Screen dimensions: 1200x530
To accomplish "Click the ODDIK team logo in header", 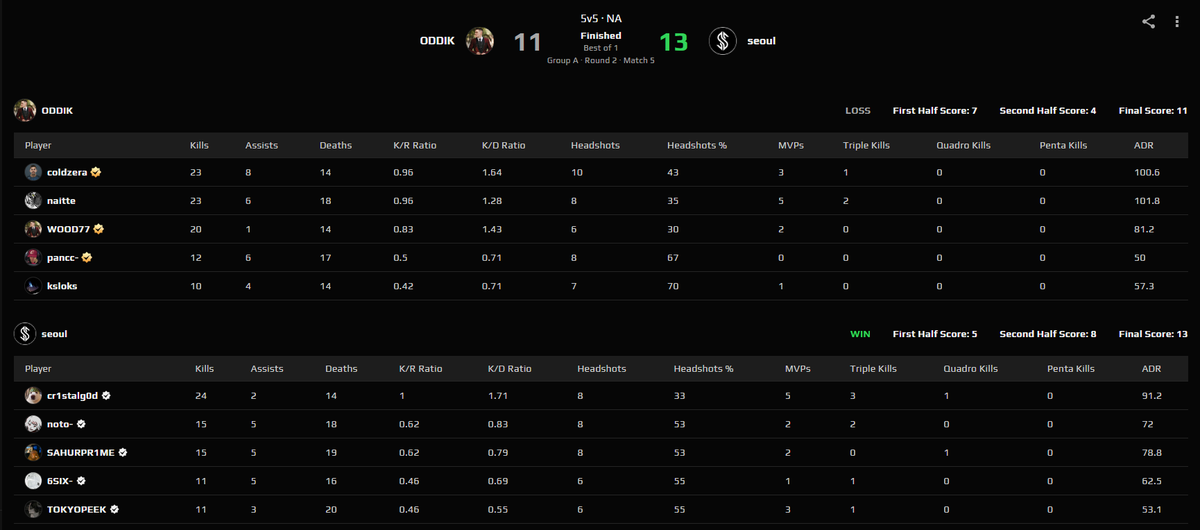I will [480, 41].
